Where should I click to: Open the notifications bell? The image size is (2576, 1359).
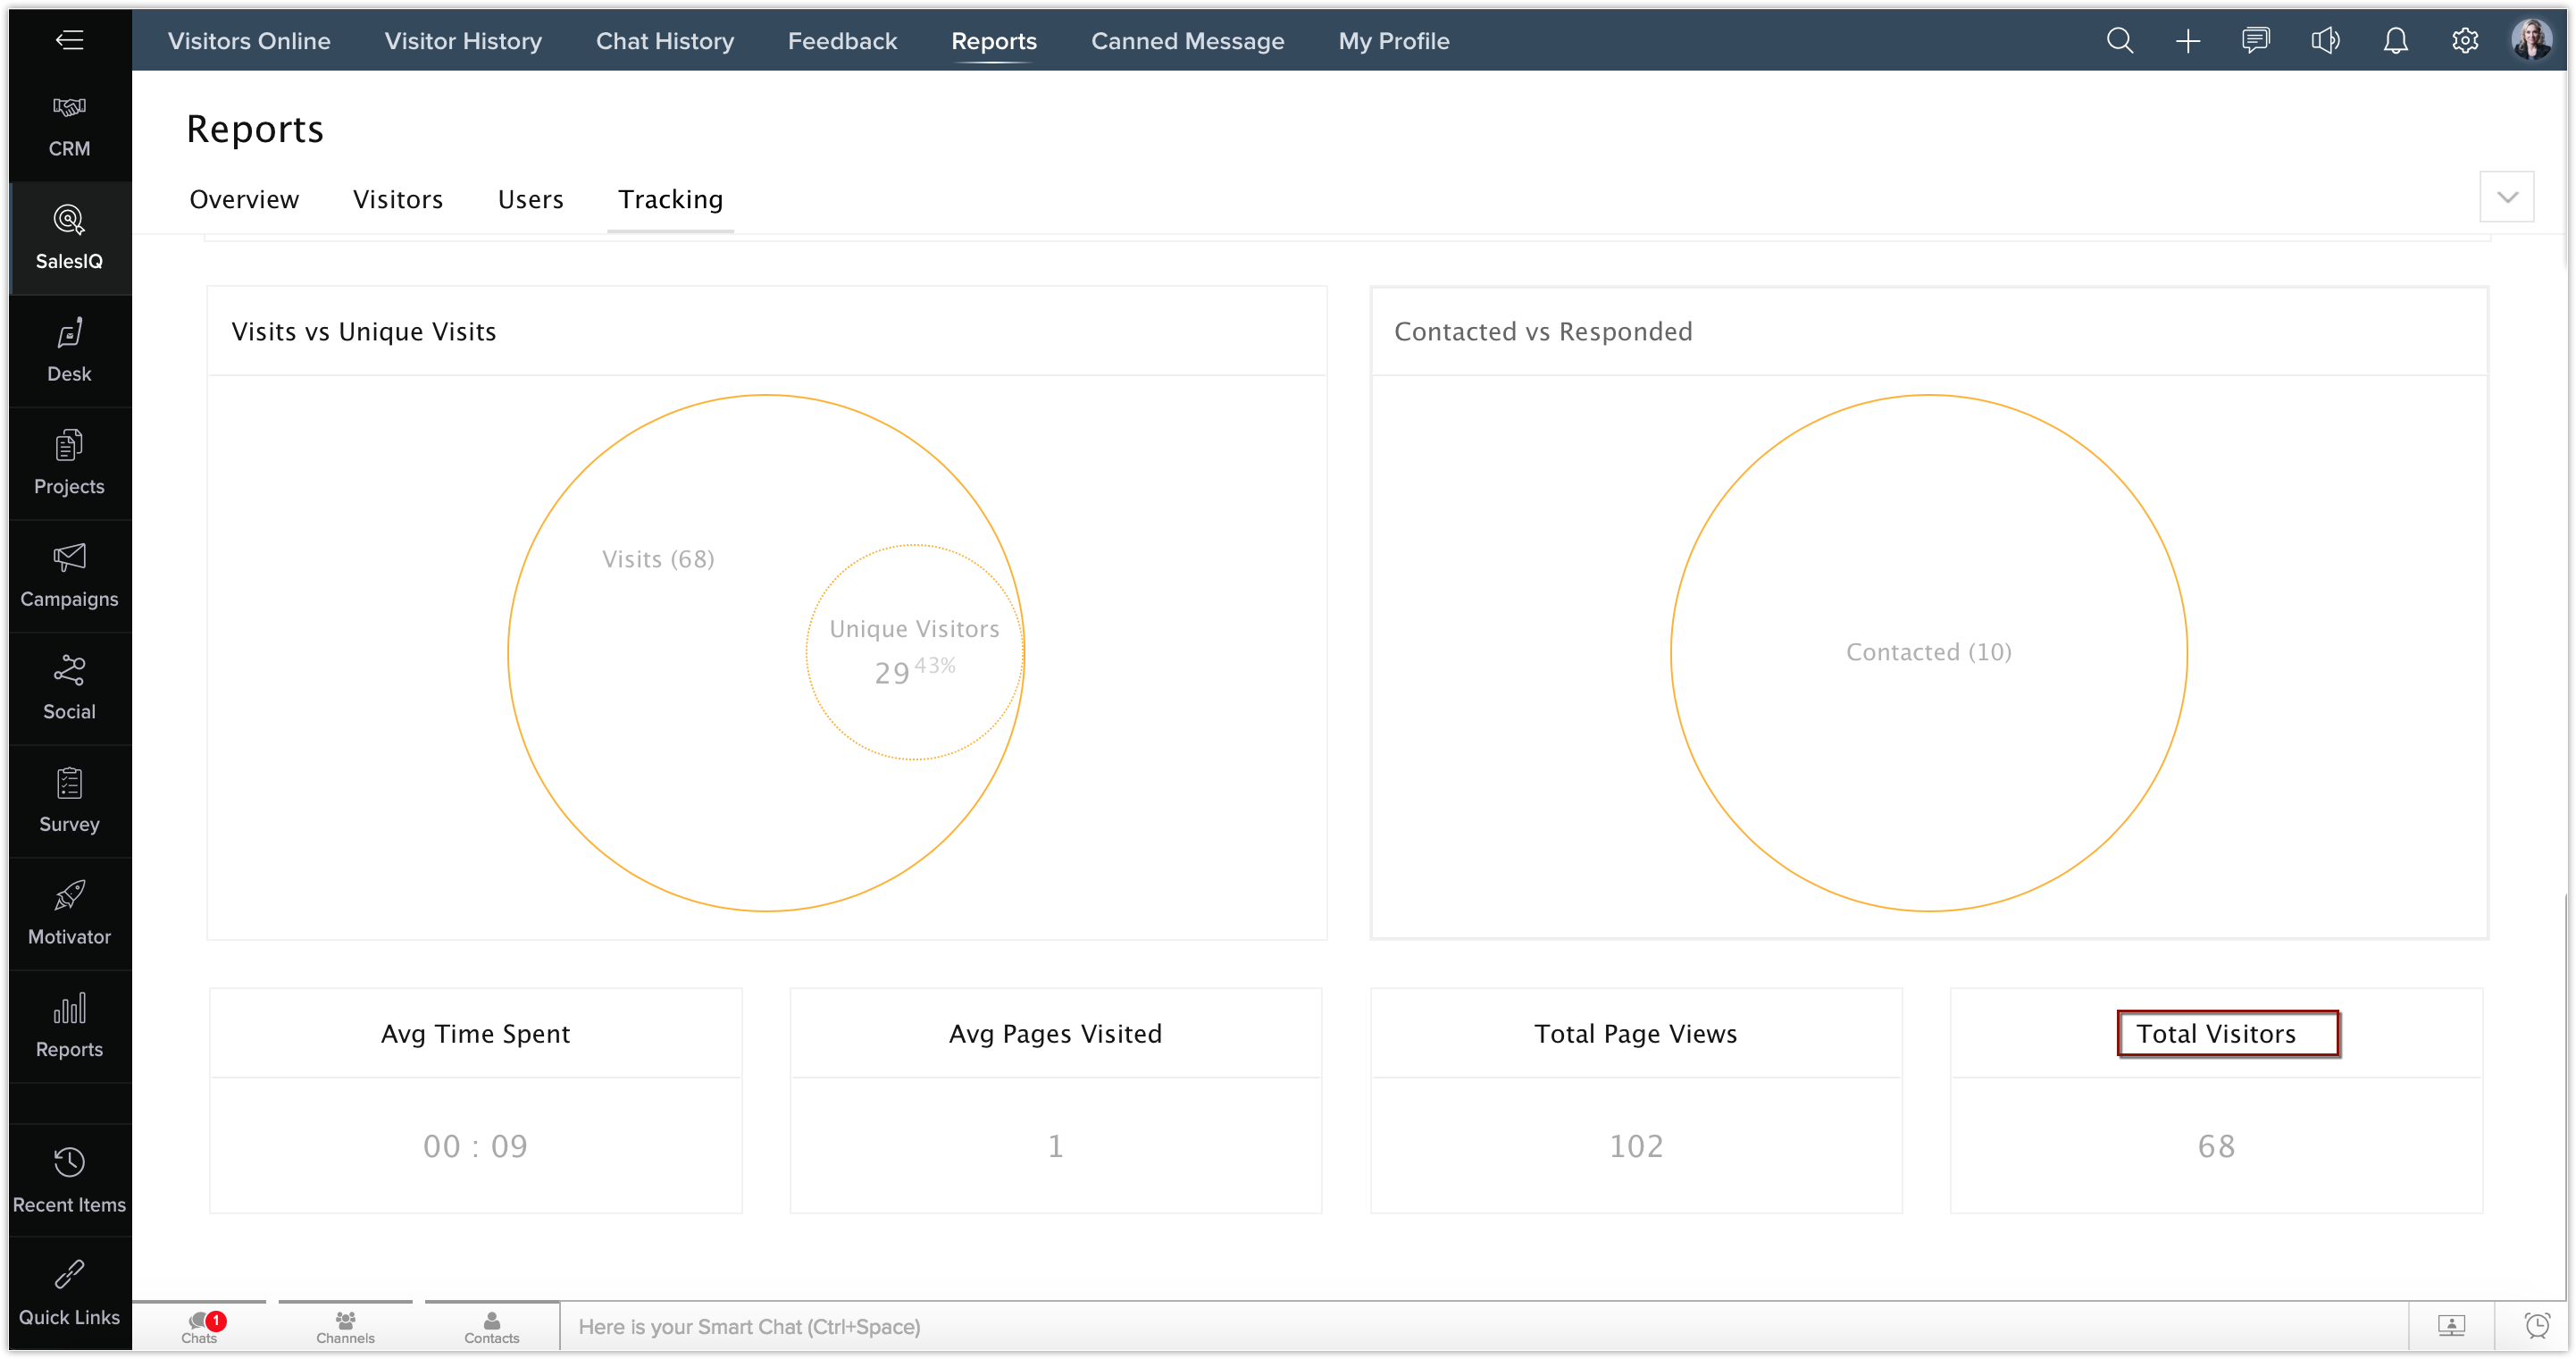(2395, 41)
